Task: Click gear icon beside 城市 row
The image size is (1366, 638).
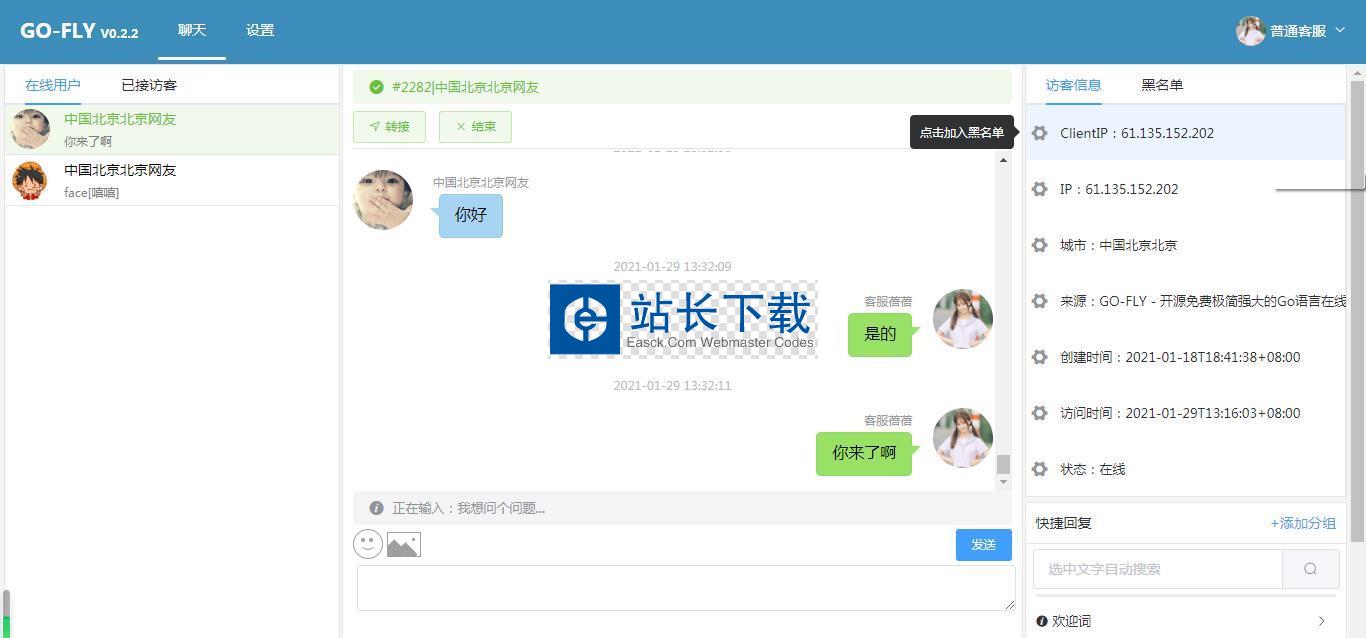Action: pyautogui.click(x=1040, y=245)
